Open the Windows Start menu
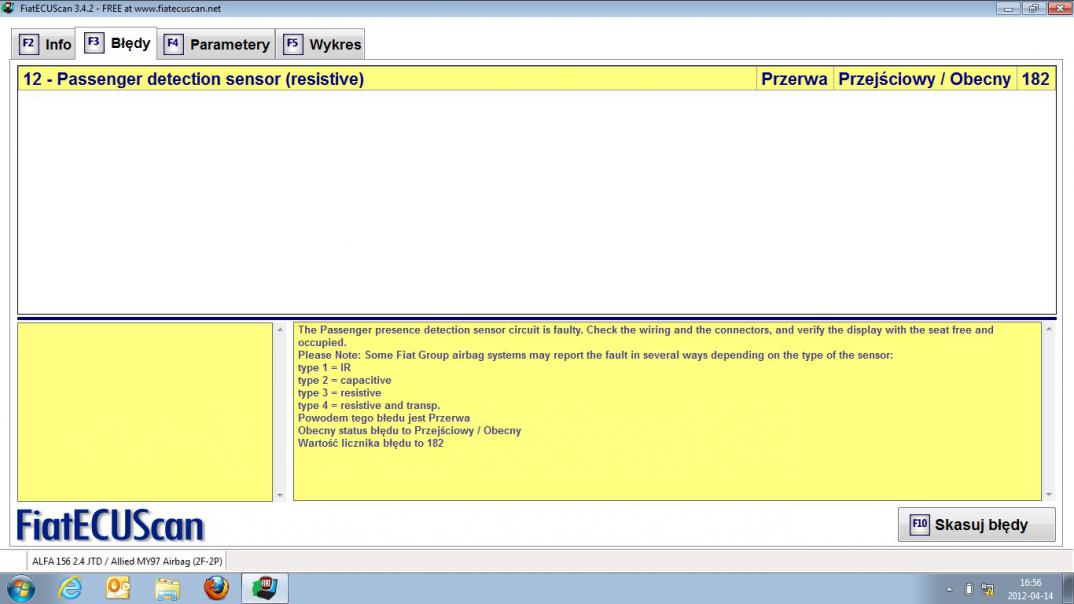Image resolution: width=1074 pixels, height=604 pixels. (21, 588)
